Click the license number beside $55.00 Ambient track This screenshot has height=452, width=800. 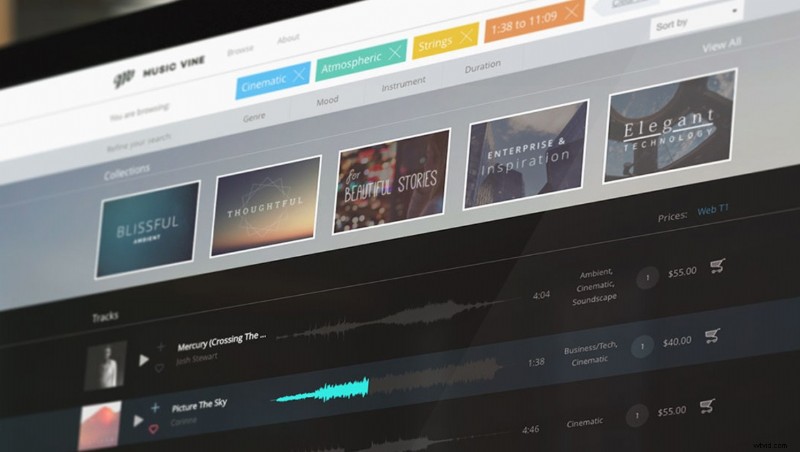tap(647, 278)
